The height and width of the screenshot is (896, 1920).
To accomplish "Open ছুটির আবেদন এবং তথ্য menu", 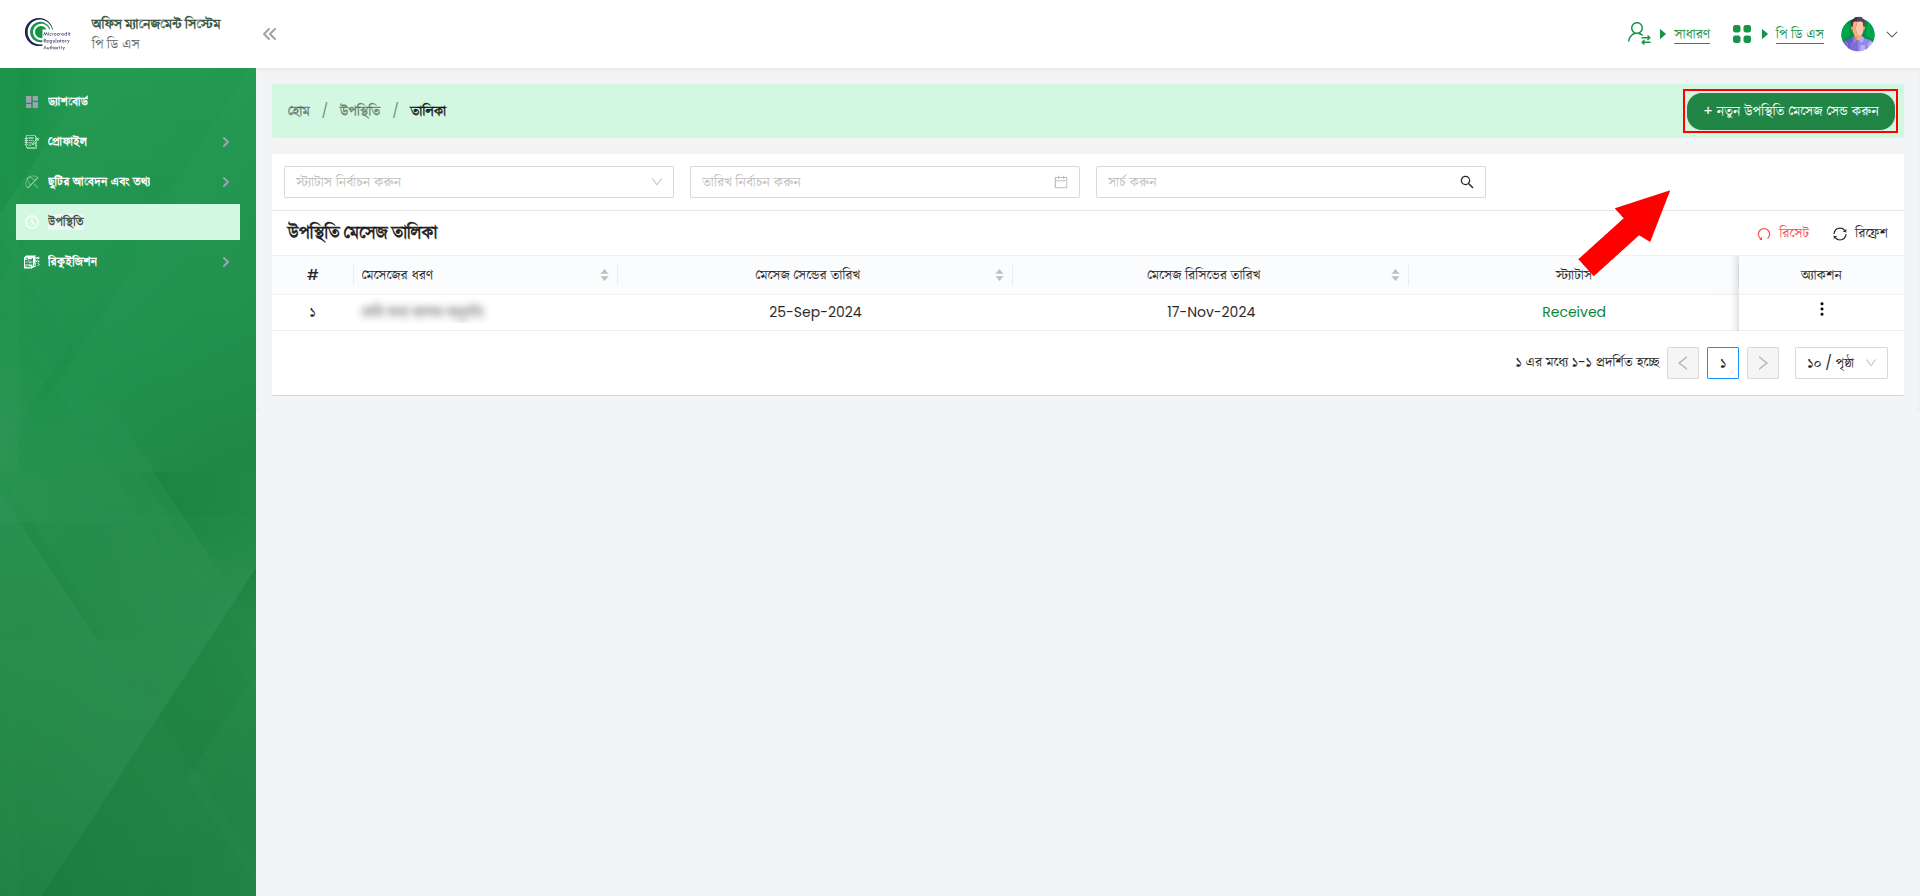I will pos(128,182).
